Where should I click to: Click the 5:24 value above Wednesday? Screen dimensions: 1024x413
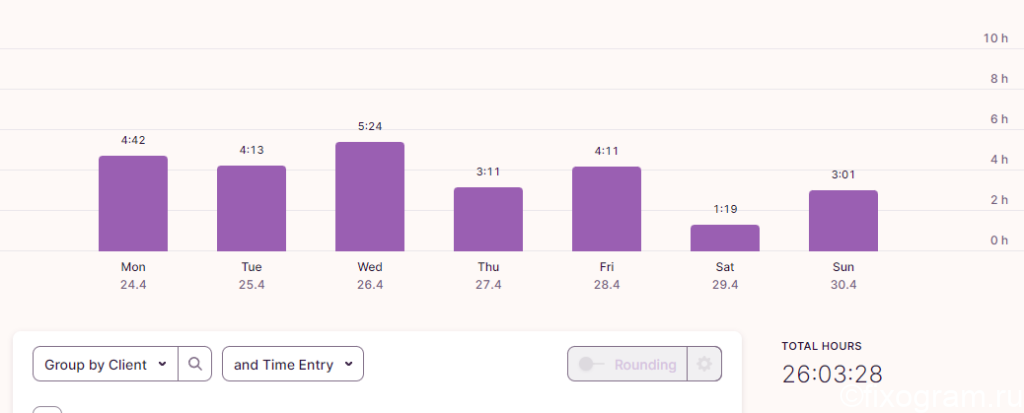[370, 126]
